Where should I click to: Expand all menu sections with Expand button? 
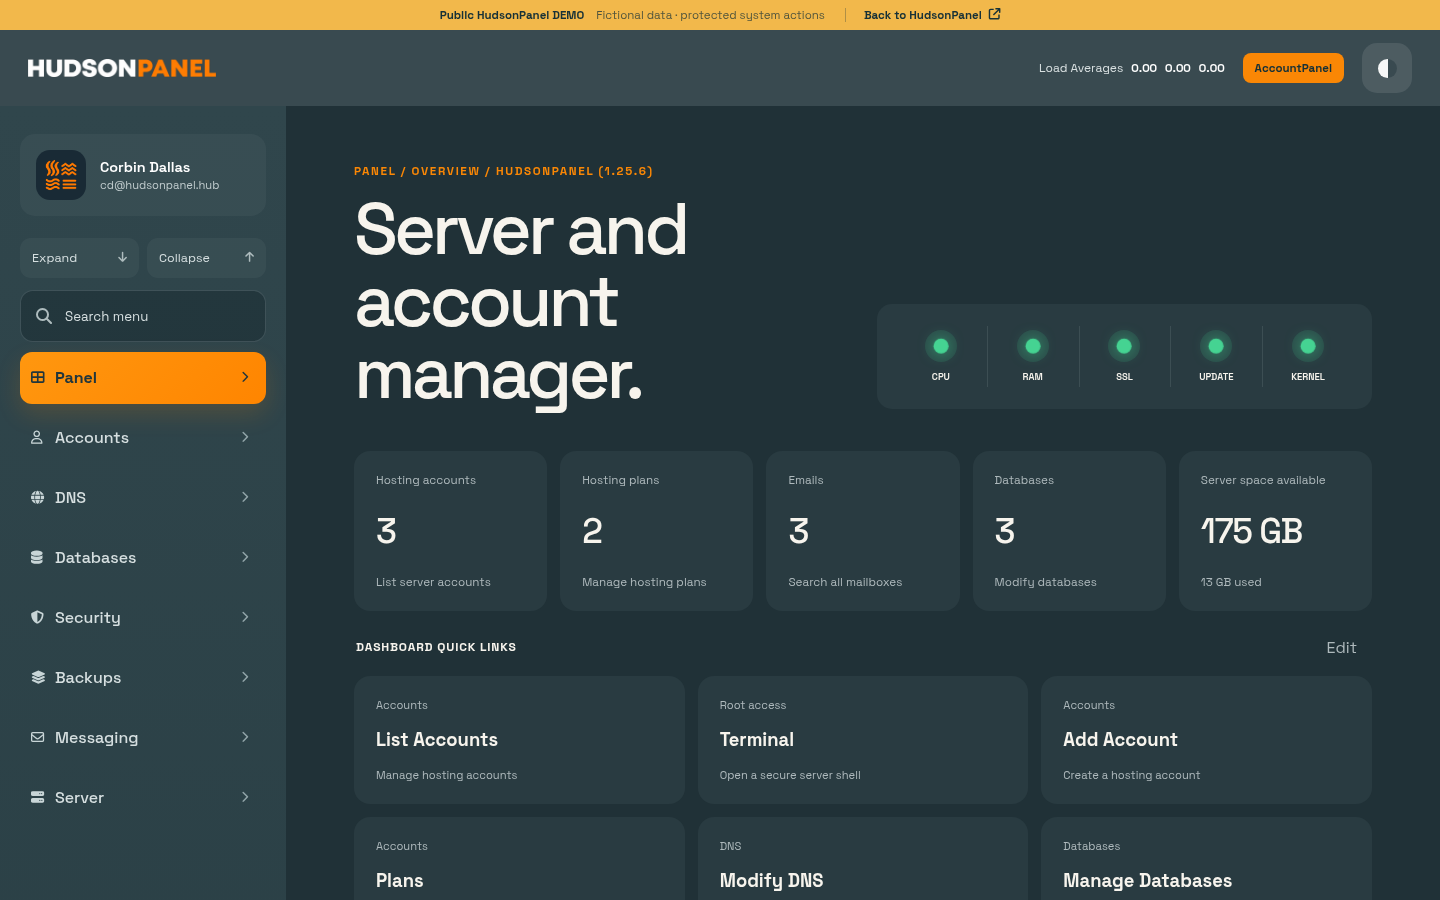coord(79,258)
